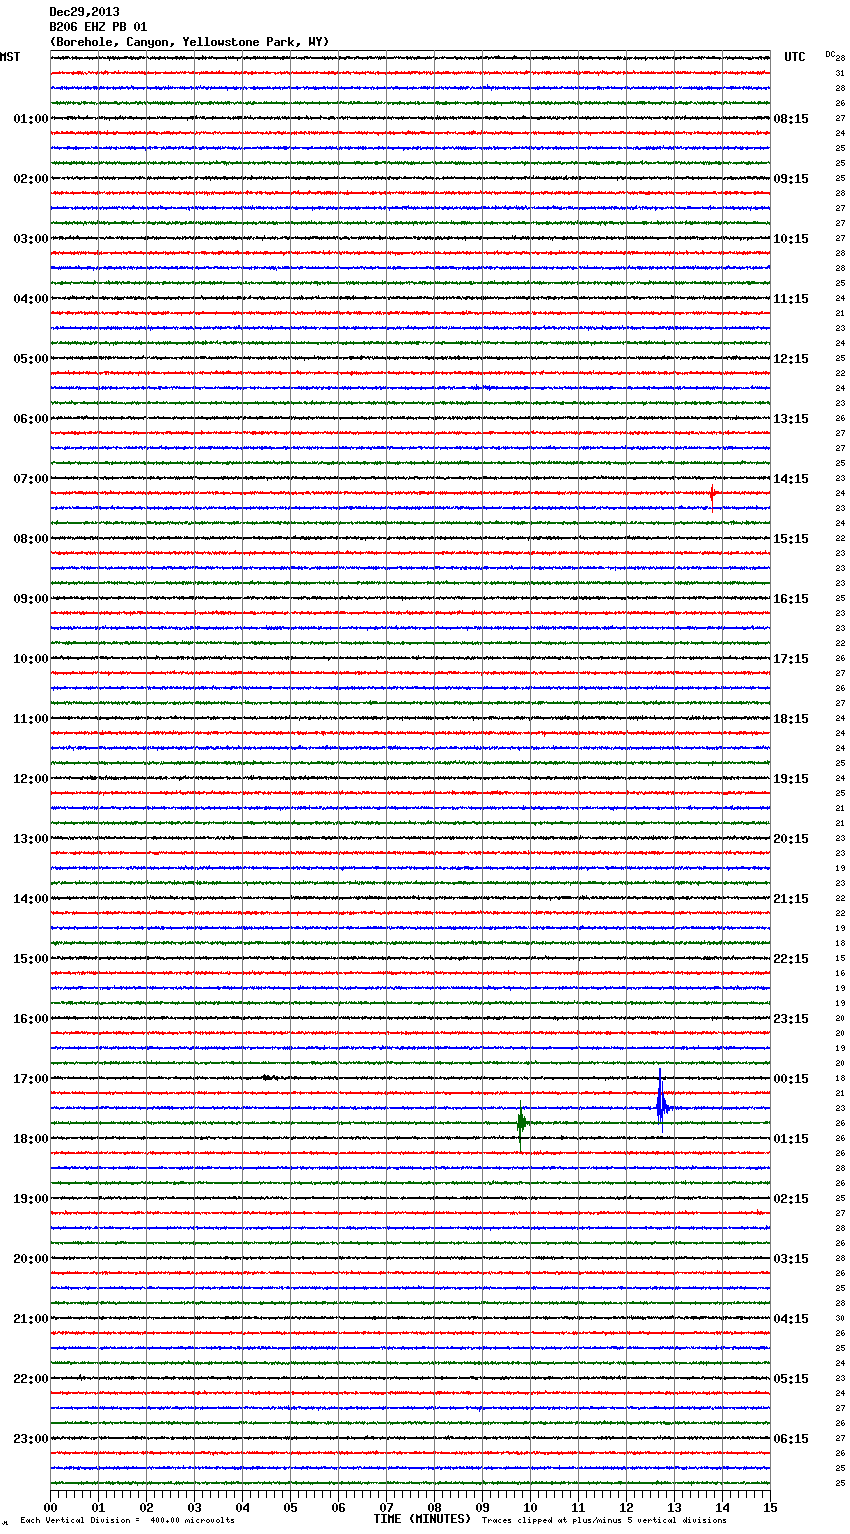Click the 18:15 UTC time label
The height and width of the screenshot is (1534, 850).
791,719
